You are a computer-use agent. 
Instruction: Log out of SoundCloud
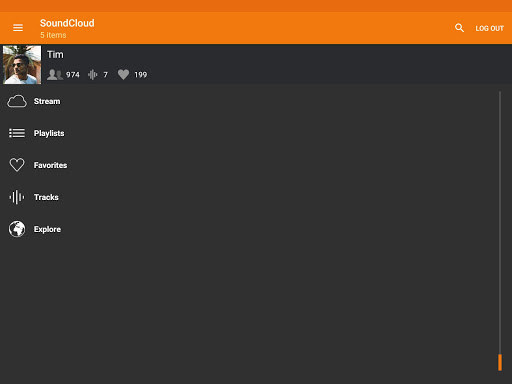pyautogui.click(x=489, y=28)
